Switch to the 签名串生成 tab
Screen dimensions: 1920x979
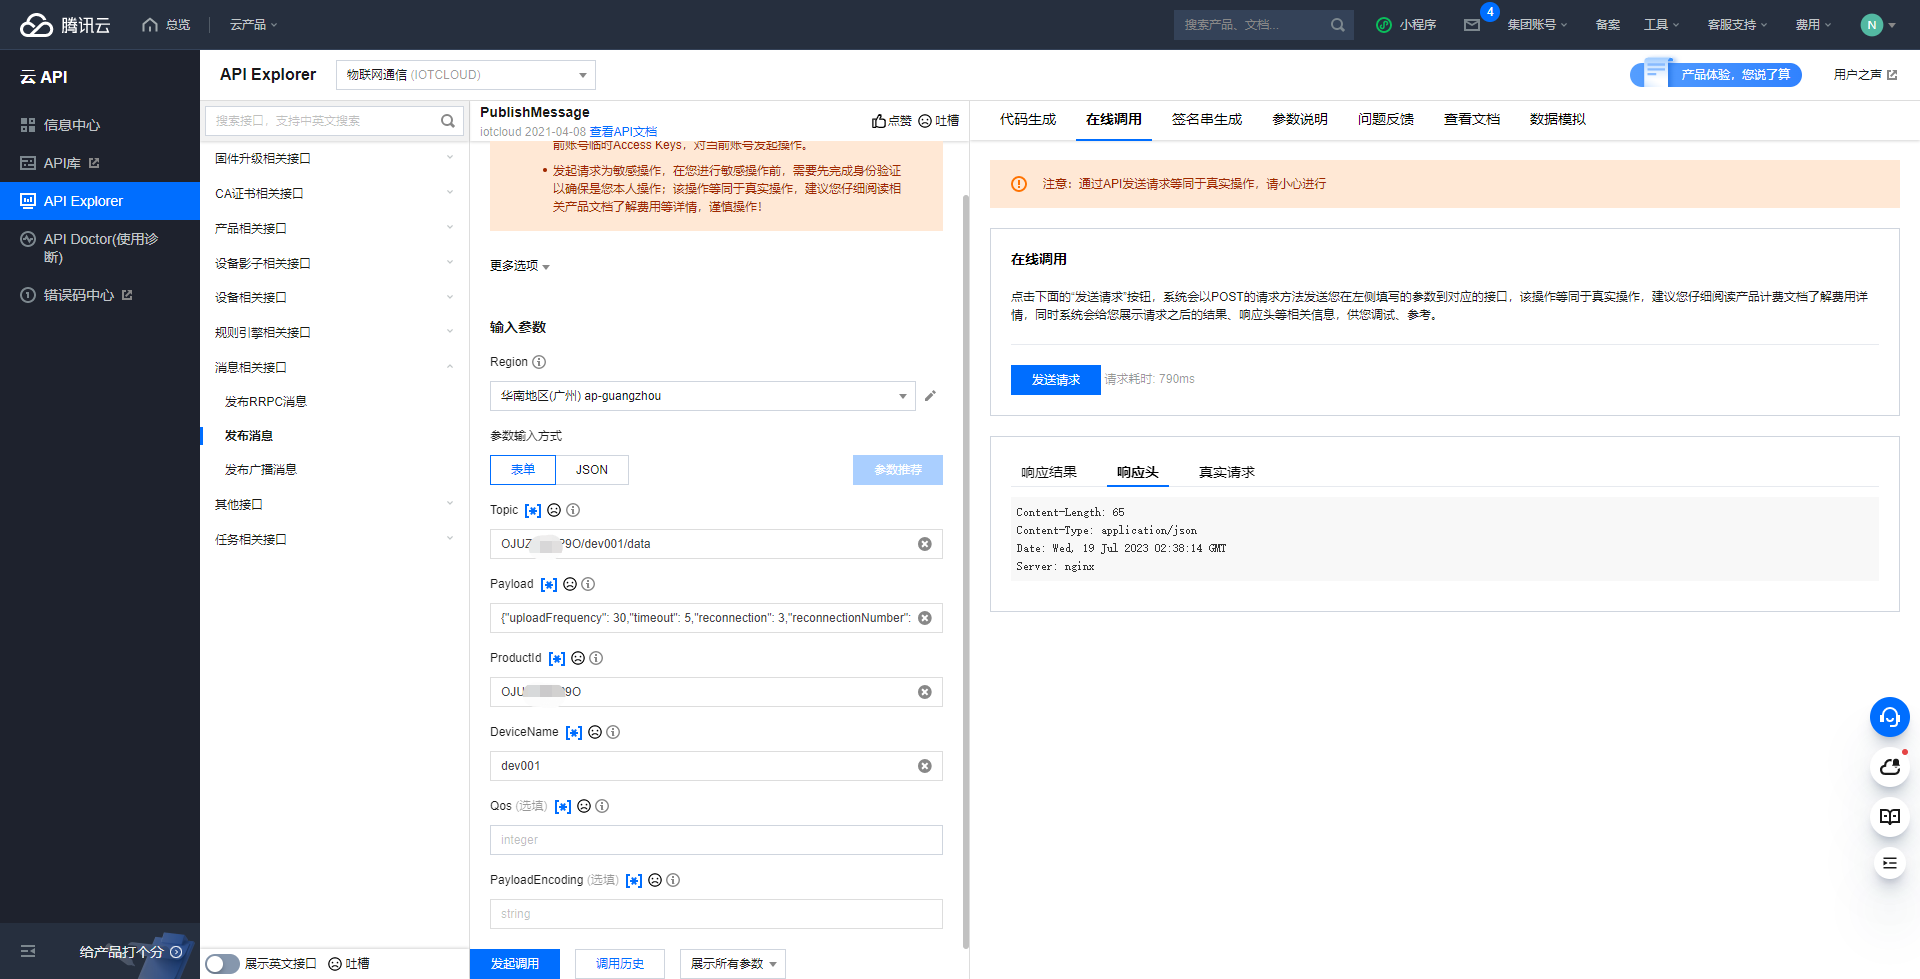[1207, 119]
